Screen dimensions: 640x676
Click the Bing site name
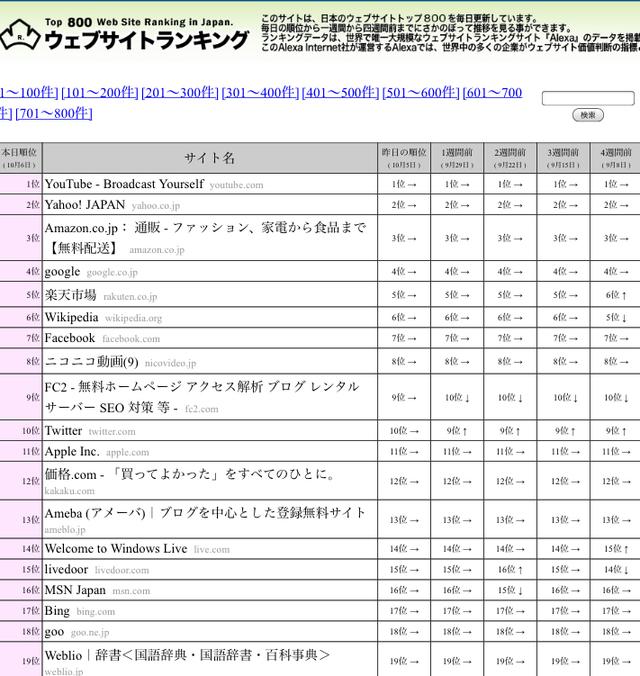[x=57, y=610]
